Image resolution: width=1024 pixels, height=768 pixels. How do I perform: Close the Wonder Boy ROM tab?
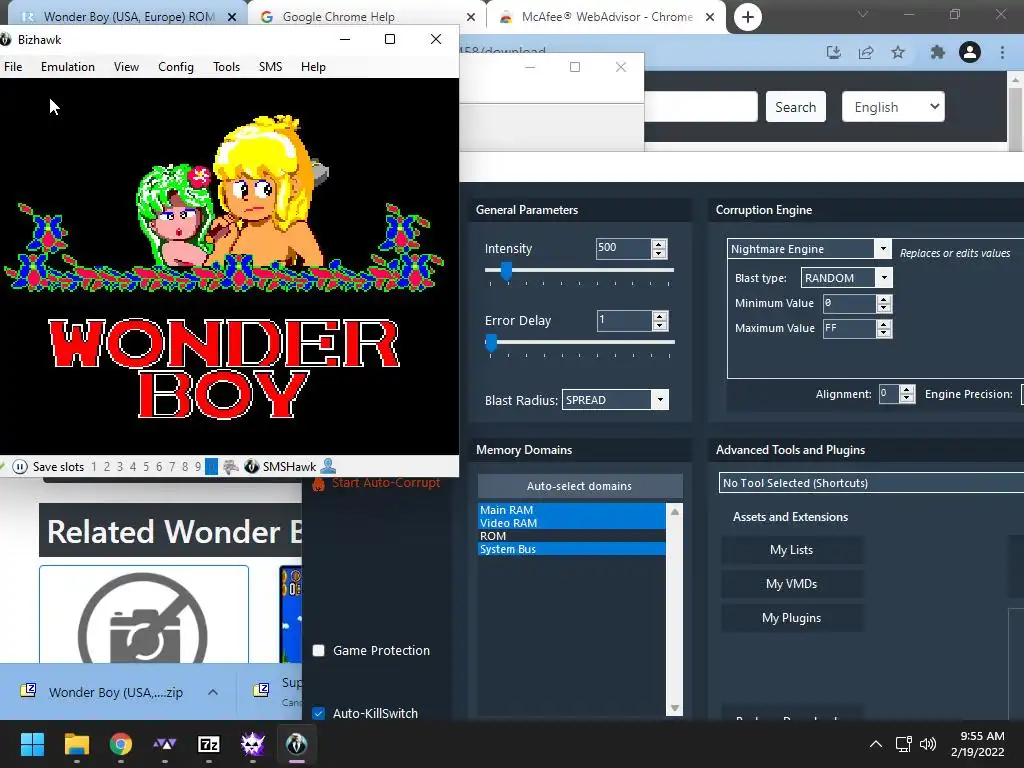click(232, 17)
